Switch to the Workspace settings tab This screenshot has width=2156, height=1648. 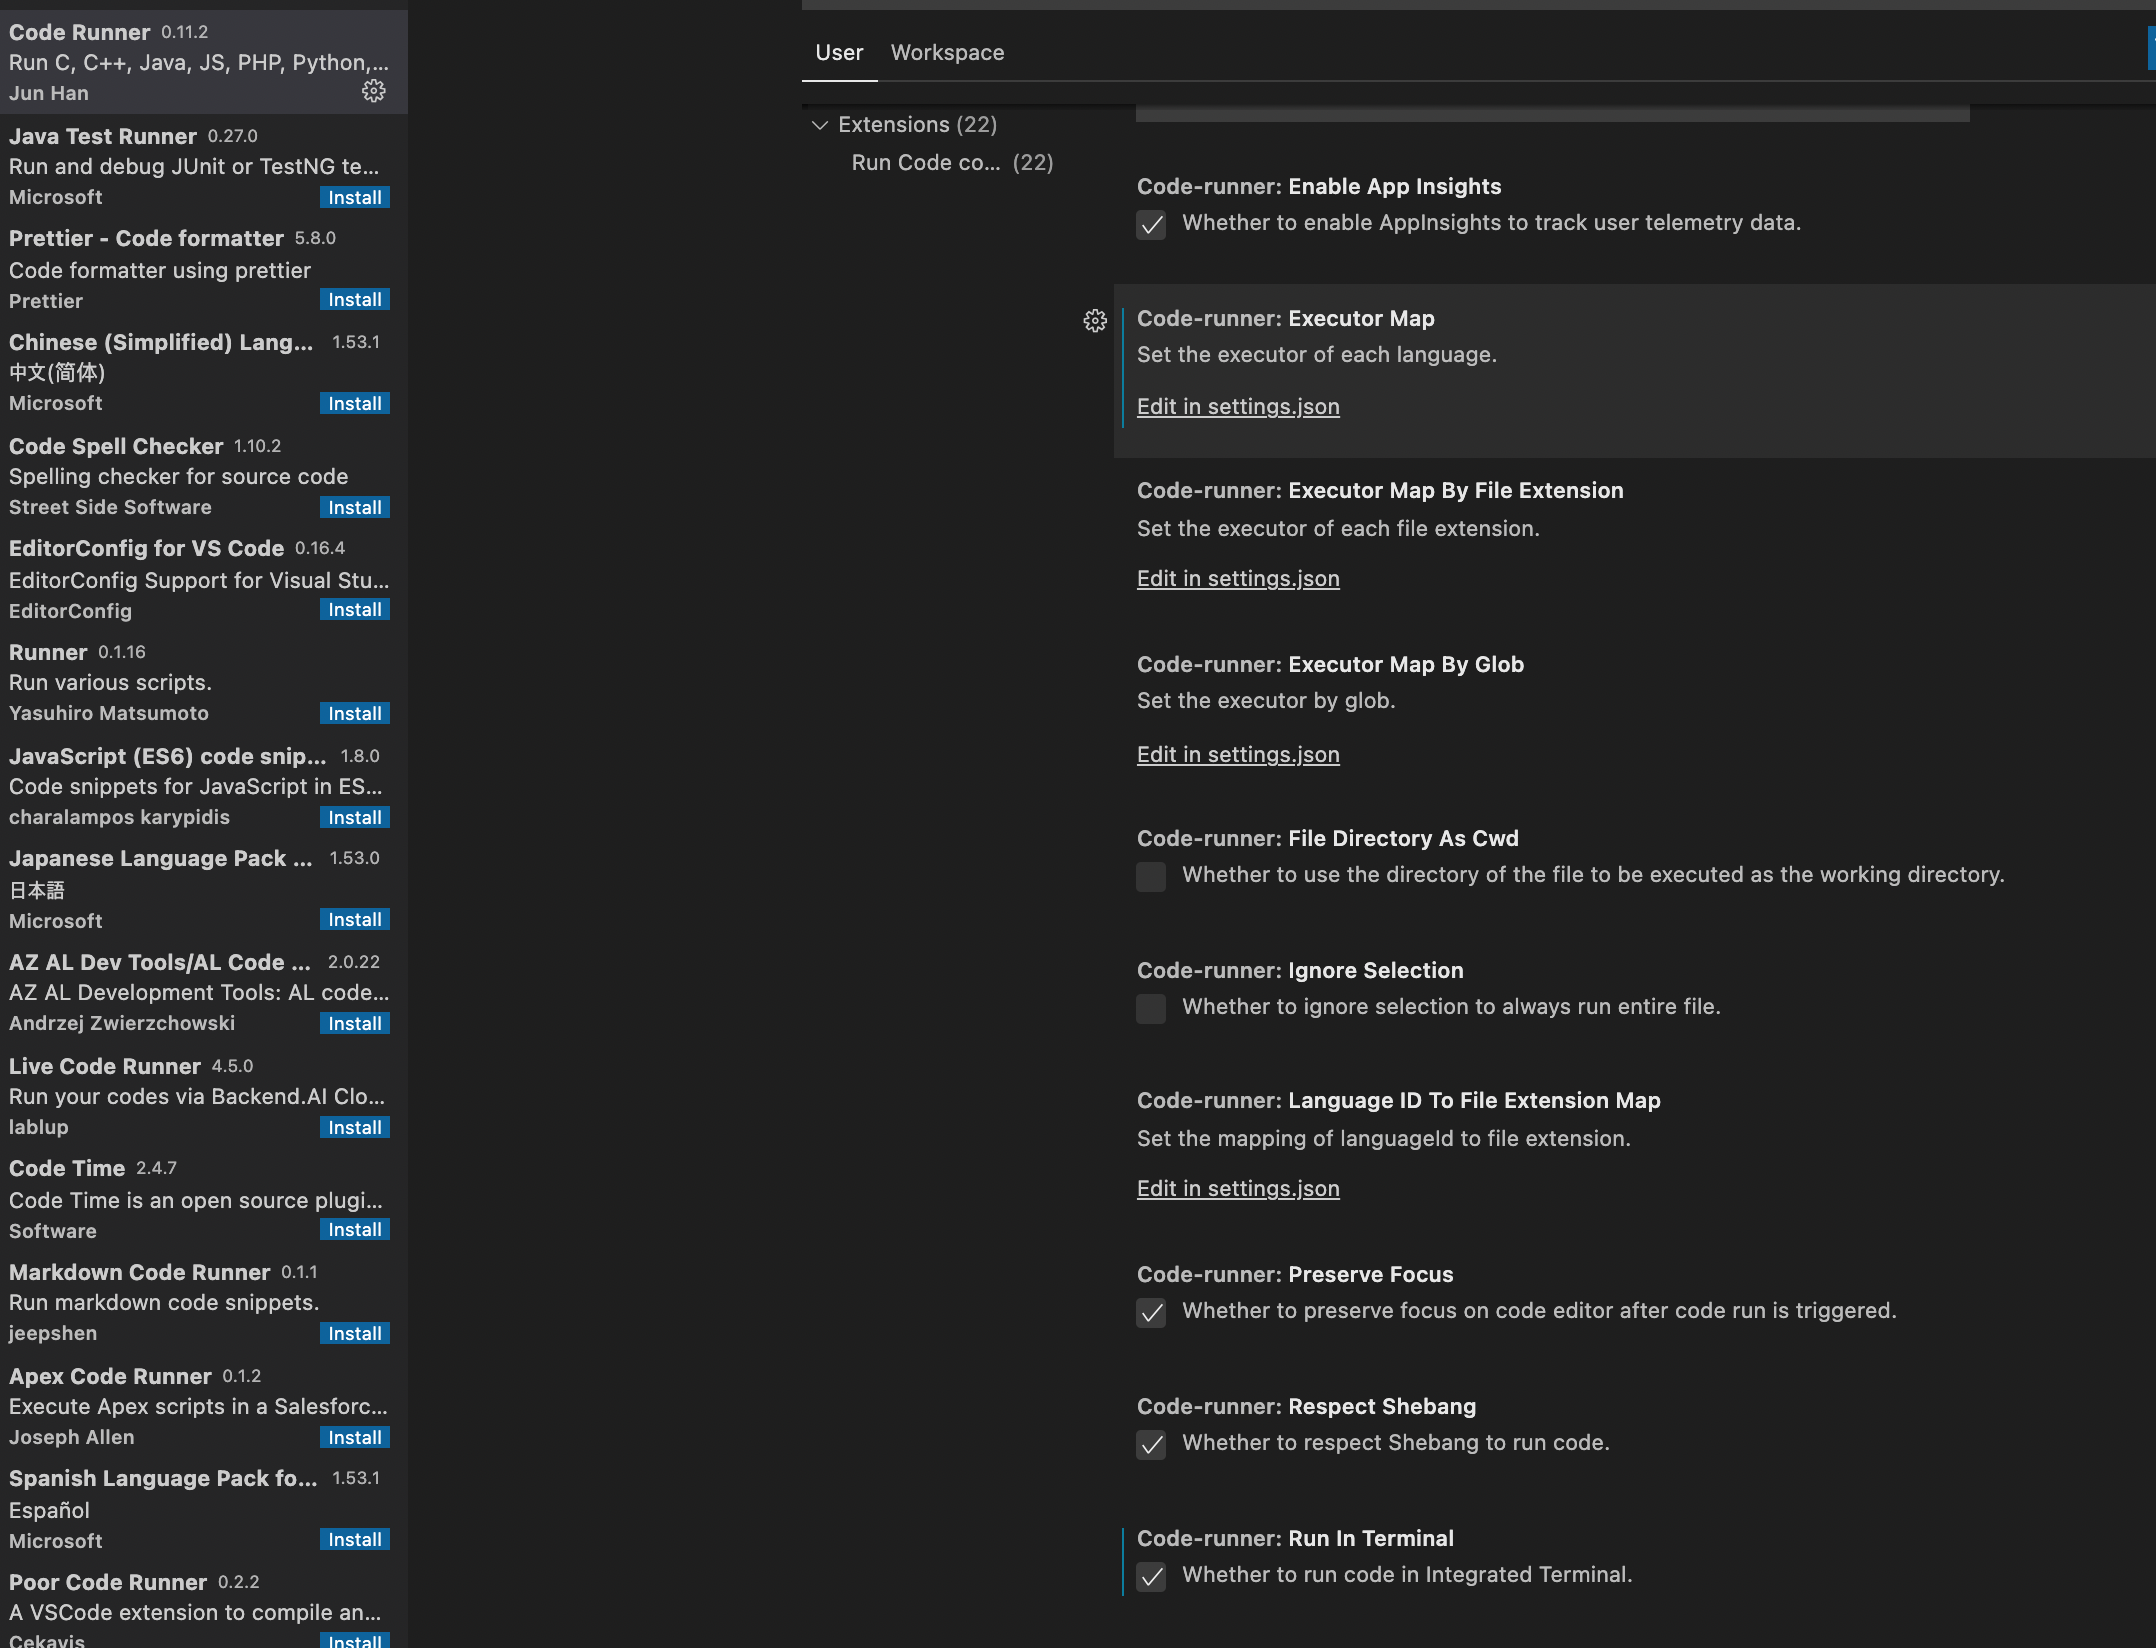coord(947,53)
